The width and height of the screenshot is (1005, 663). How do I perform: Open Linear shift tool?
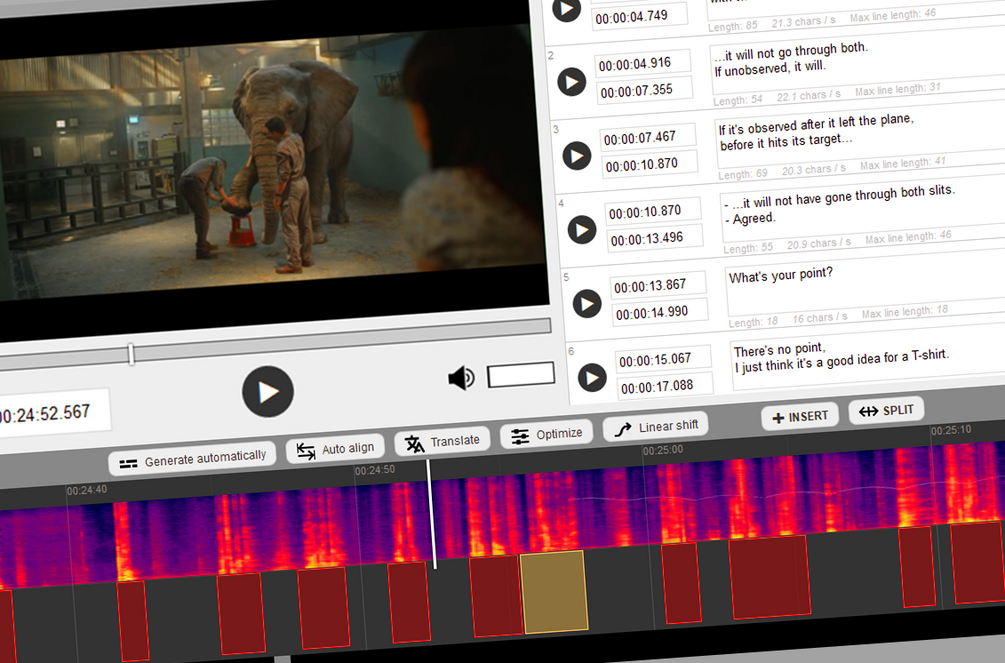click(656, 427)
